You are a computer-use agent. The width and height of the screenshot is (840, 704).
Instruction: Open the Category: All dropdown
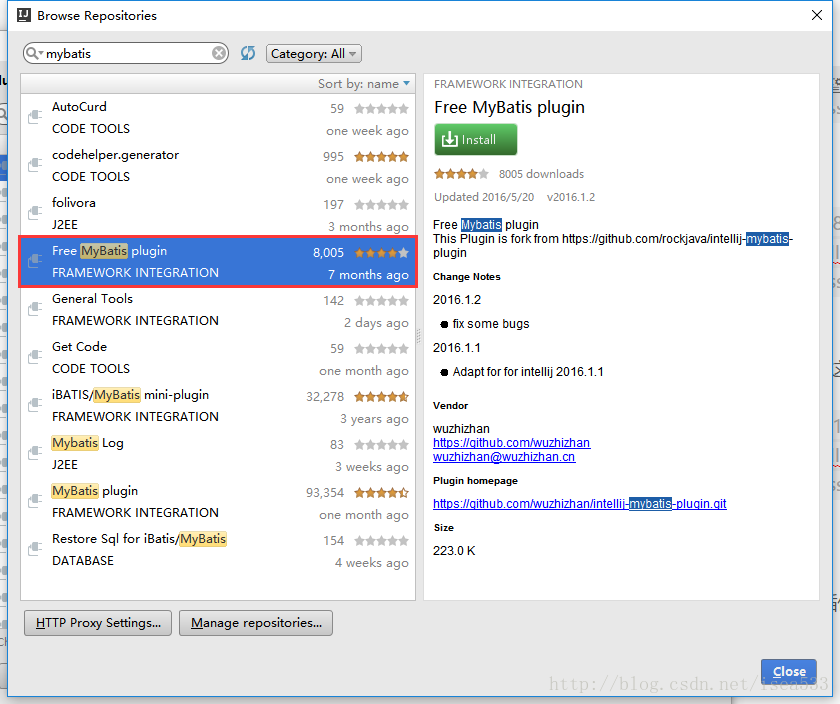(x=314, y=54)
